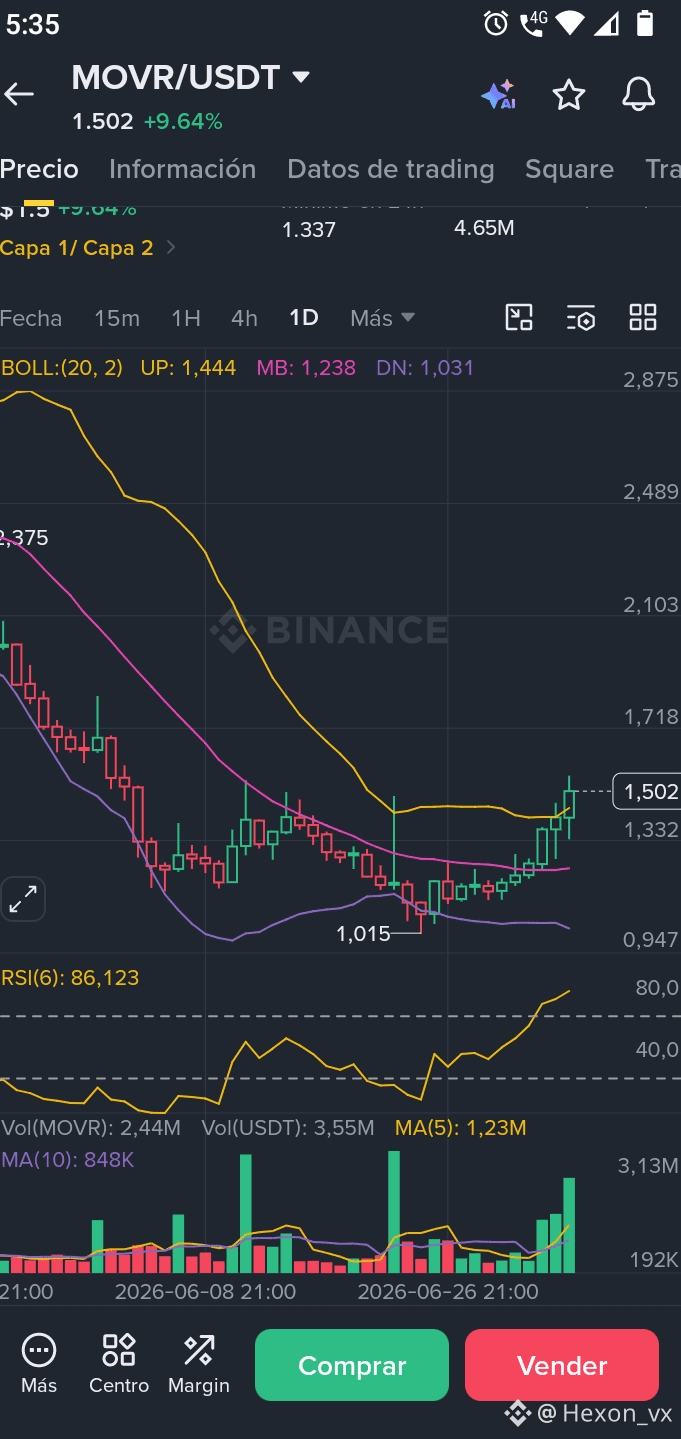Tap the DN: 1,031 band value
This screenshot has width=681, height=1439.
[425, 368]
